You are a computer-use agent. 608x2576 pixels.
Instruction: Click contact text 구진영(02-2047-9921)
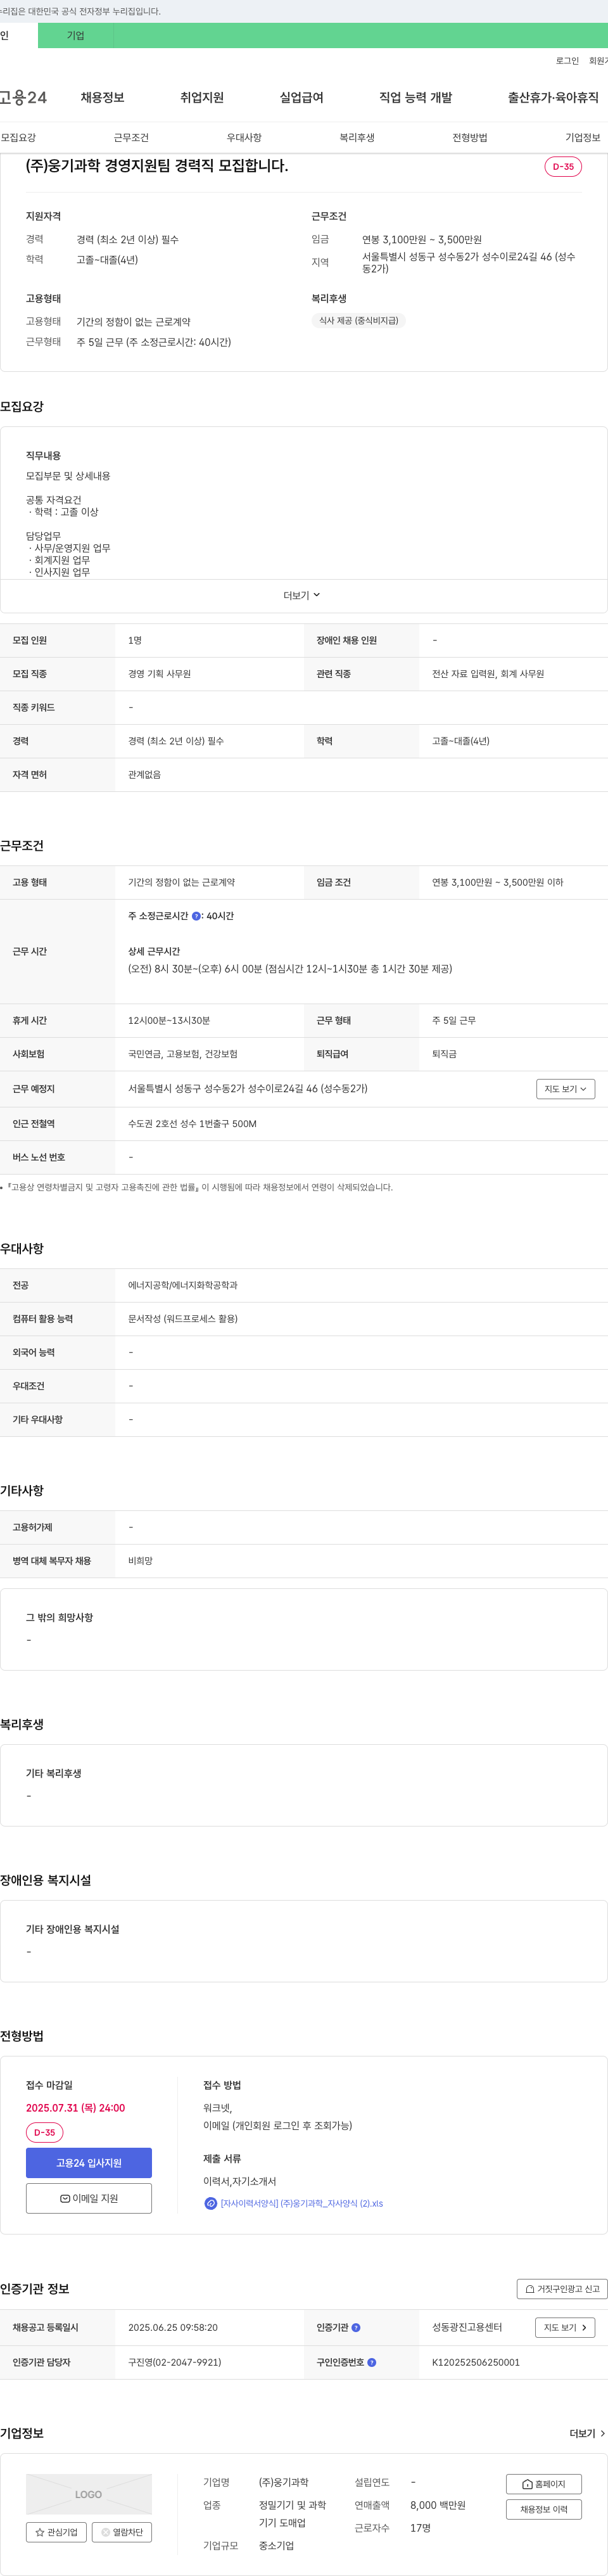coord(174,2362)
